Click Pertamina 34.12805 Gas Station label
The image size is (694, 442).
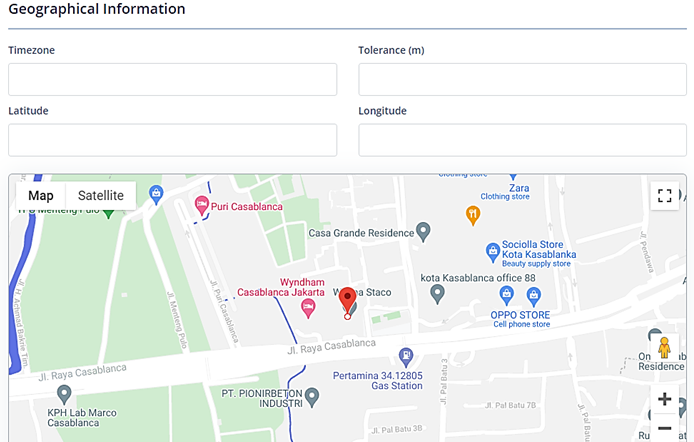[x=378, y=381]
